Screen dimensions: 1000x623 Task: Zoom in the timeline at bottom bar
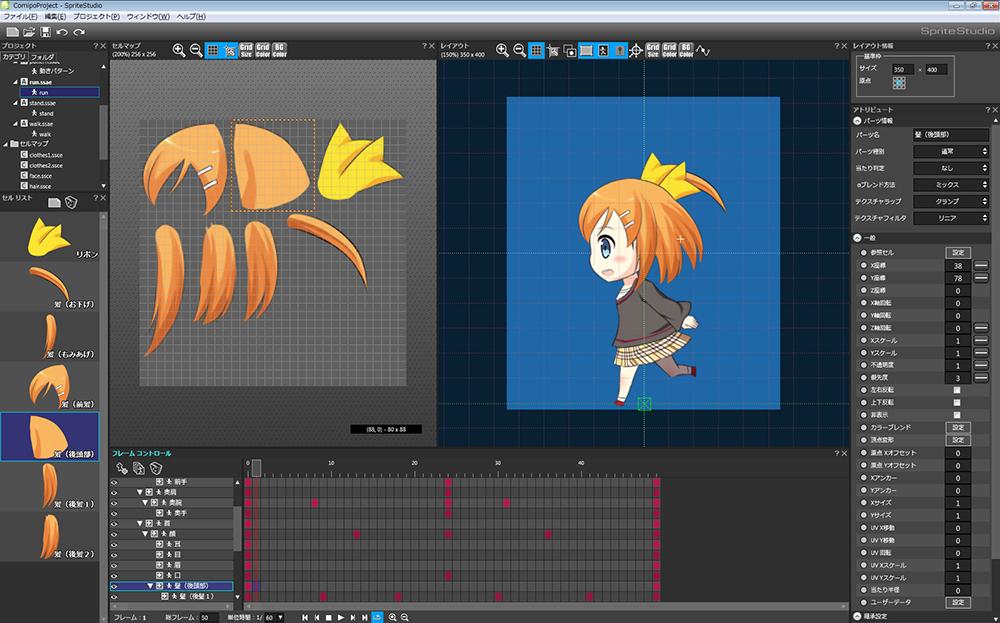[x=393, y=617]
